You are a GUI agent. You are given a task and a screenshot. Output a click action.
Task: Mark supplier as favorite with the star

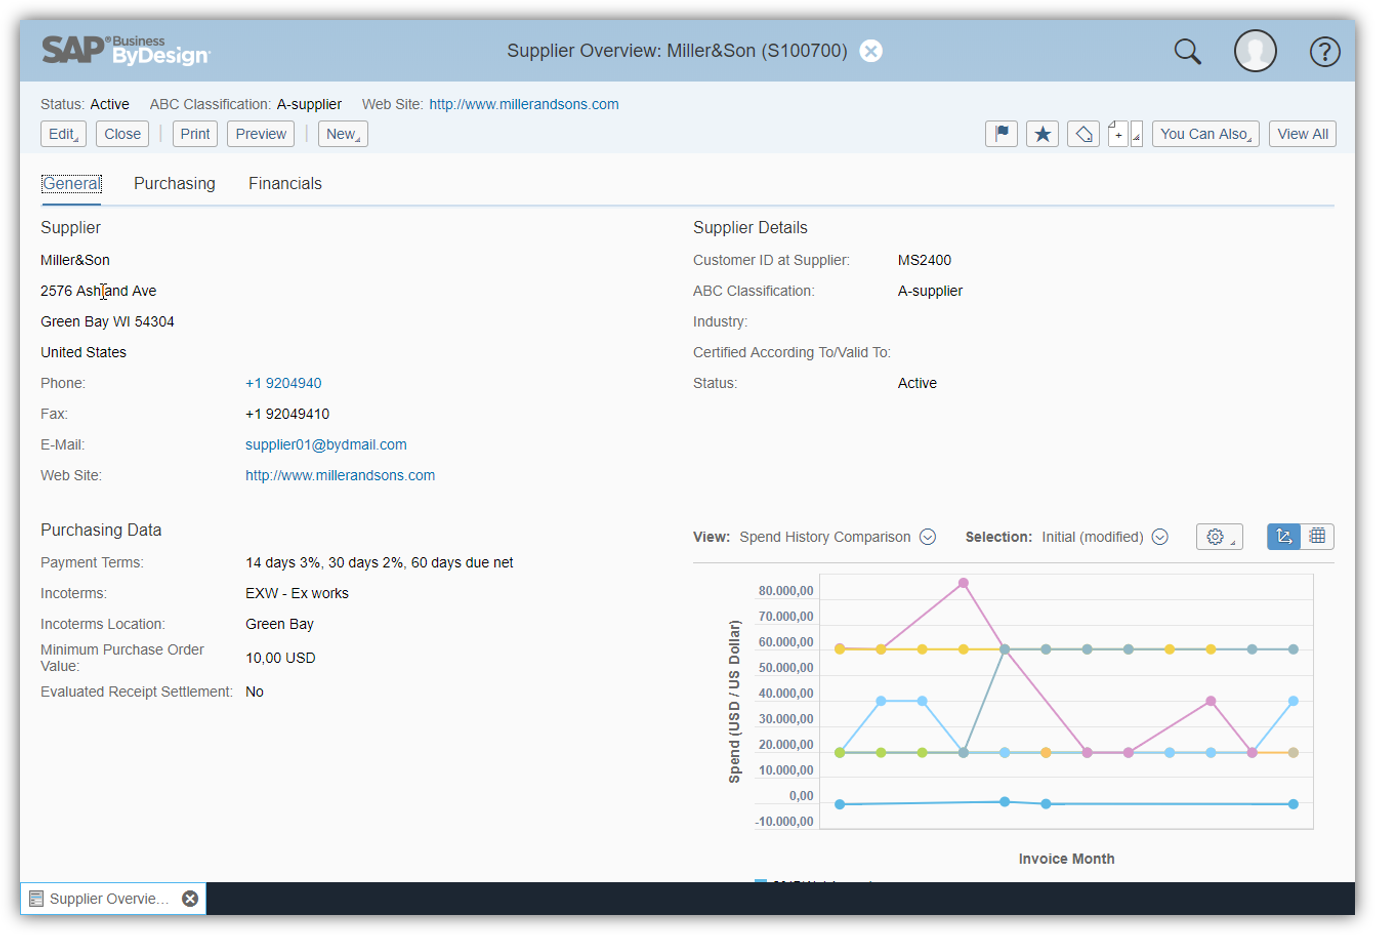(x=1042, y=133)
